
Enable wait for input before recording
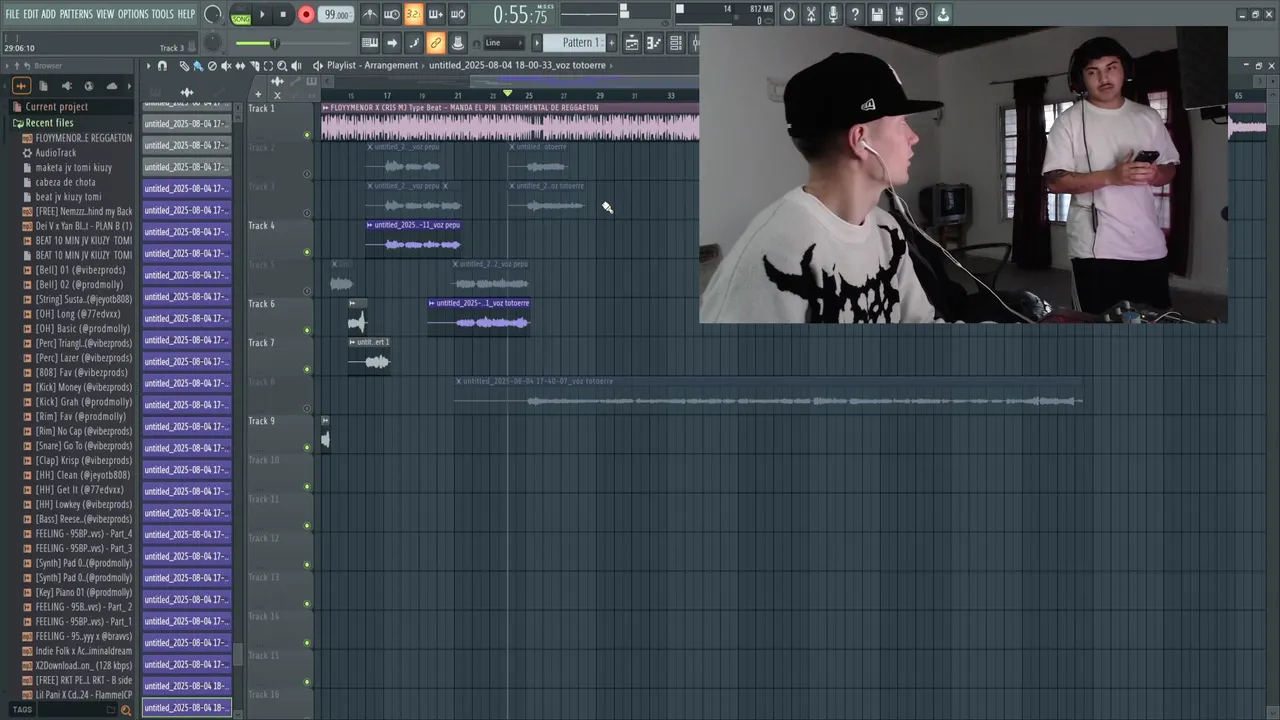click(x=392, y=14)
